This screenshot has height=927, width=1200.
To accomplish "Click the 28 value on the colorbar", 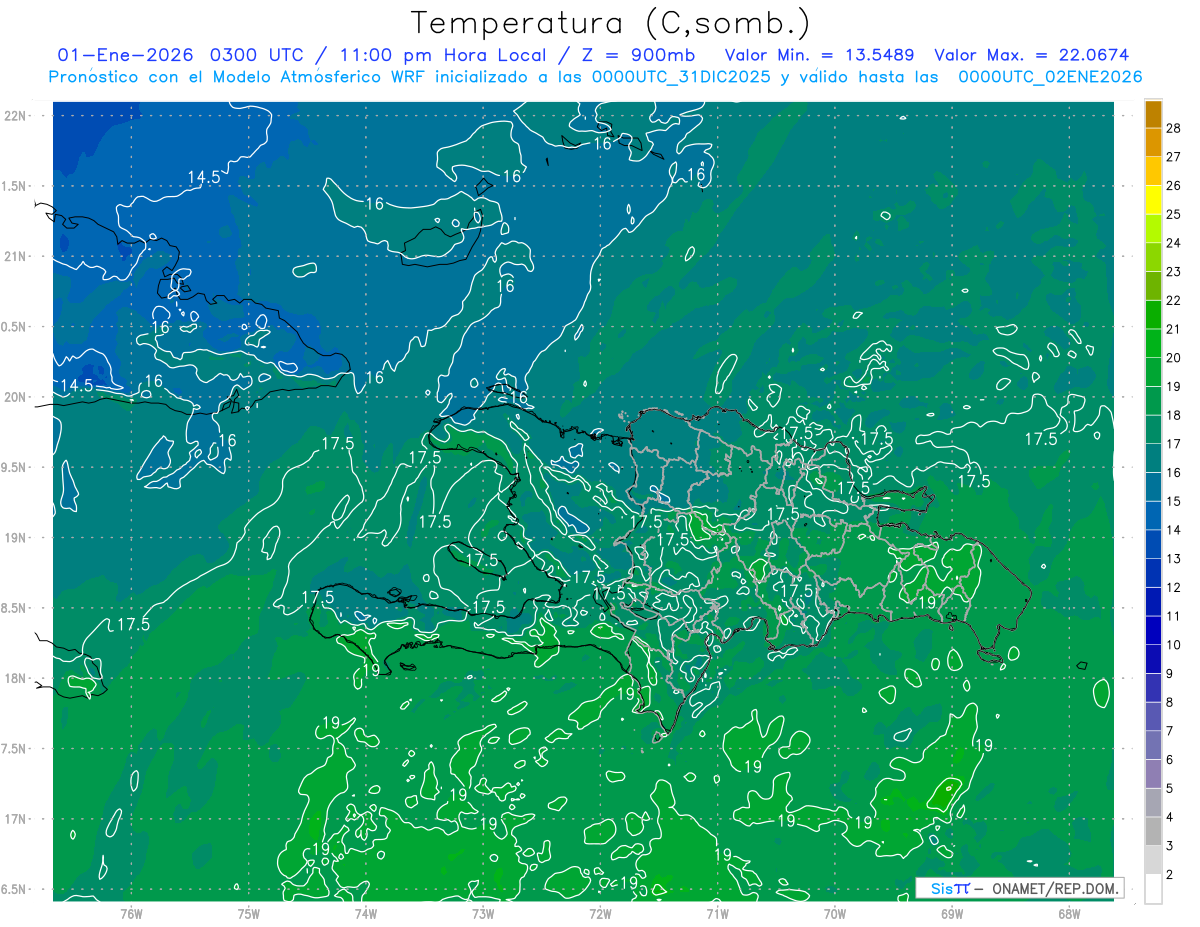I will 1174,128.
